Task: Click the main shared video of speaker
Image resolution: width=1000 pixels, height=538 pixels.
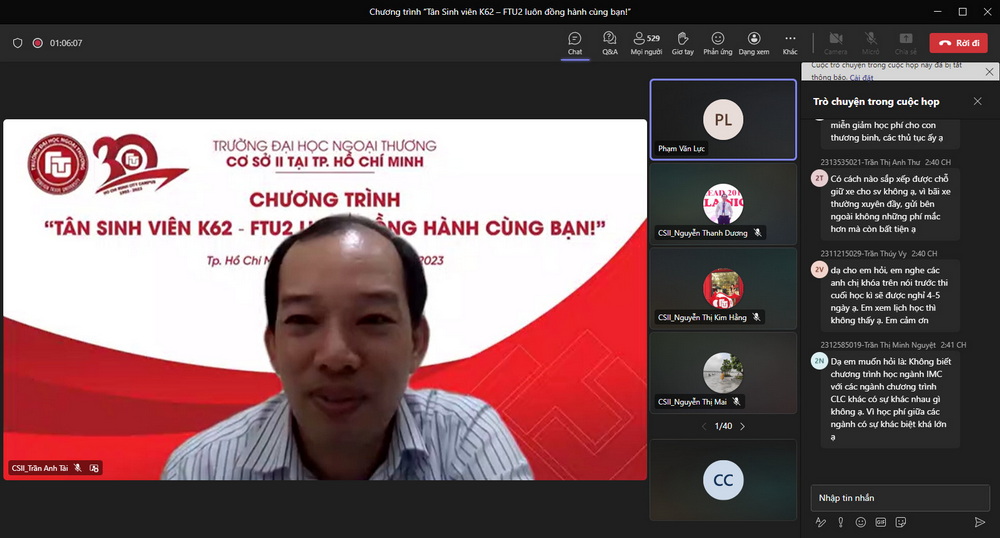Action: pyautogui.click(x=325, y=300)
